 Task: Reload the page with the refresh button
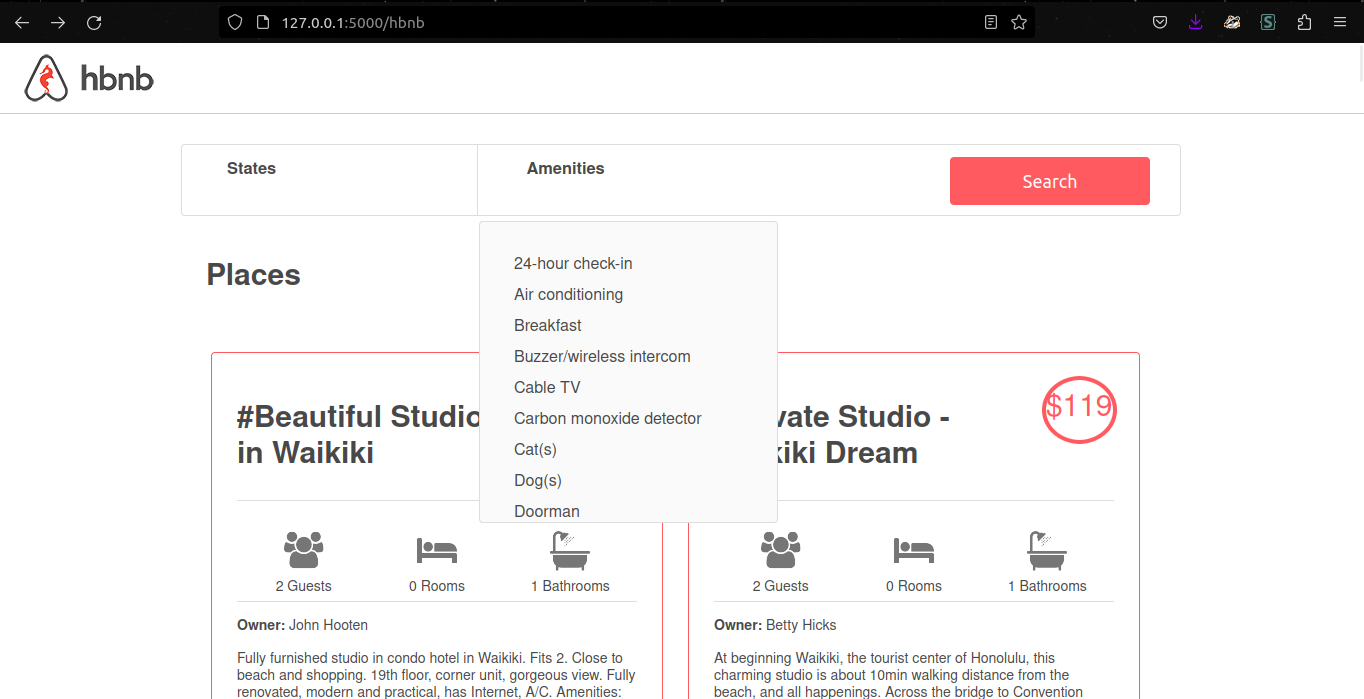94,22
